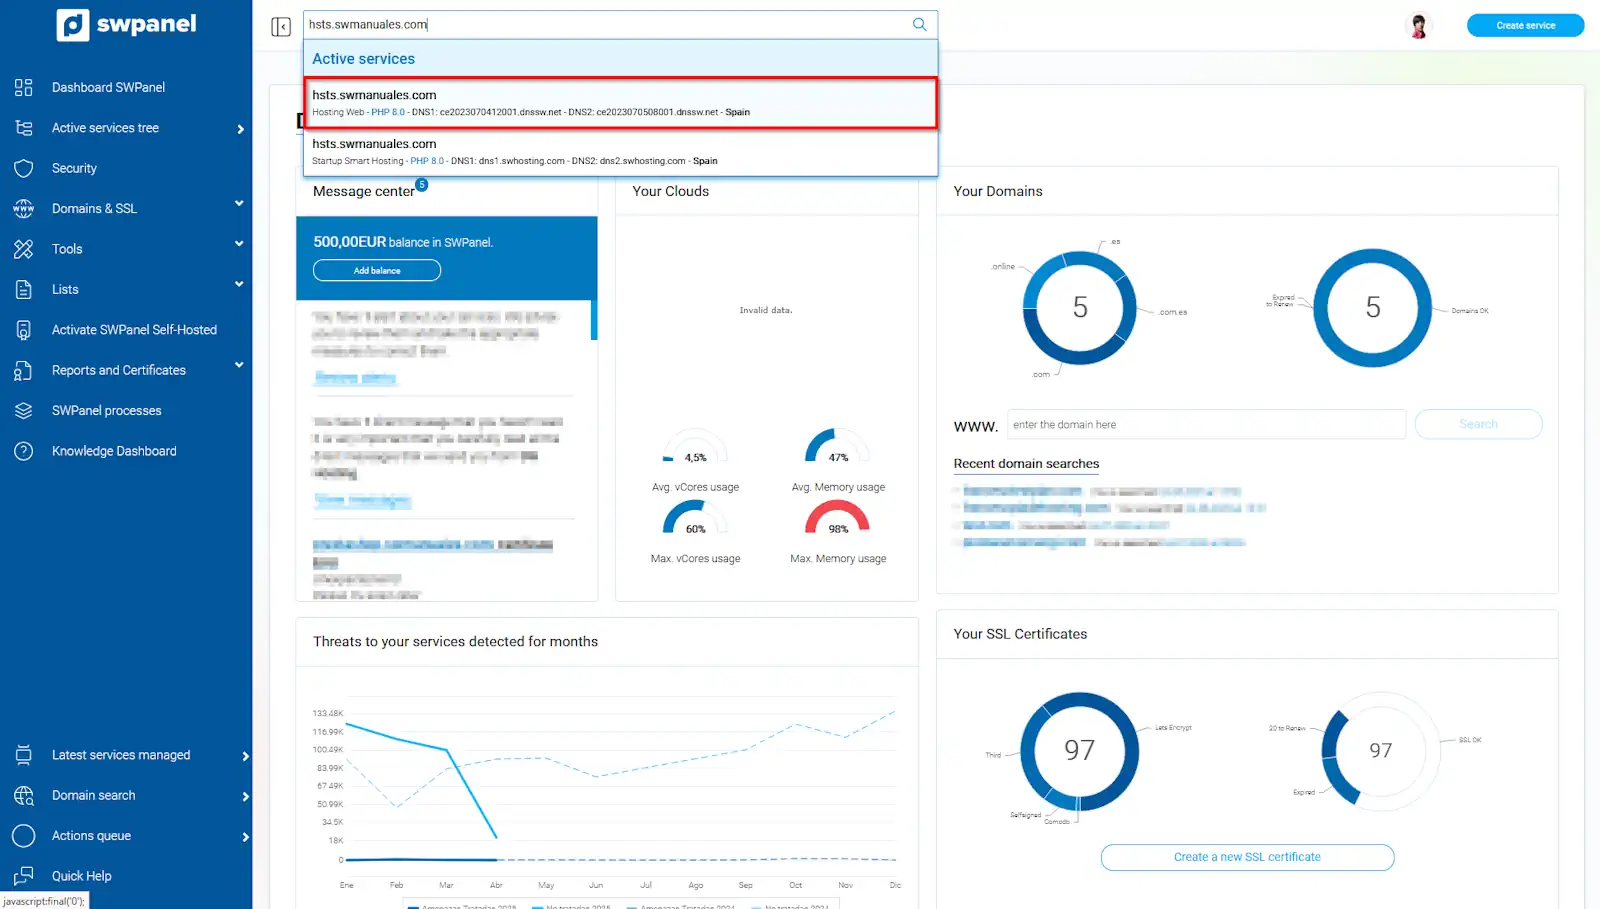Click the Add balance button

point(377,271)
